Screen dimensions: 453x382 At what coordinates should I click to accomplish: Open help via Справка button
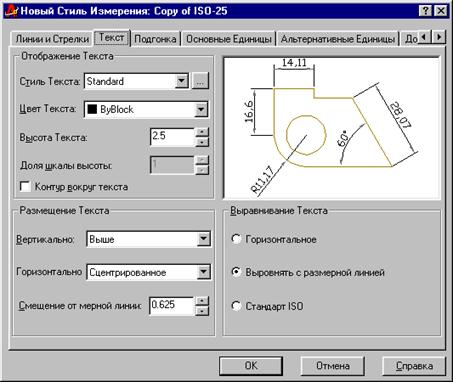[x=414, y=366]
